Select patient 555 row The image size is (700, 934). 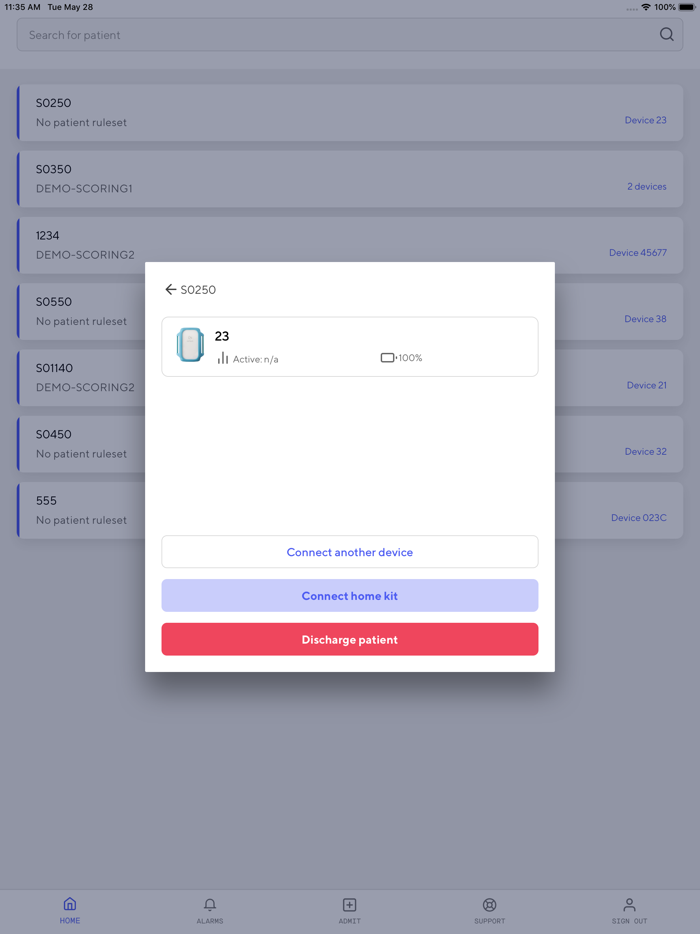pyautogui.click(x=80, y=510)
